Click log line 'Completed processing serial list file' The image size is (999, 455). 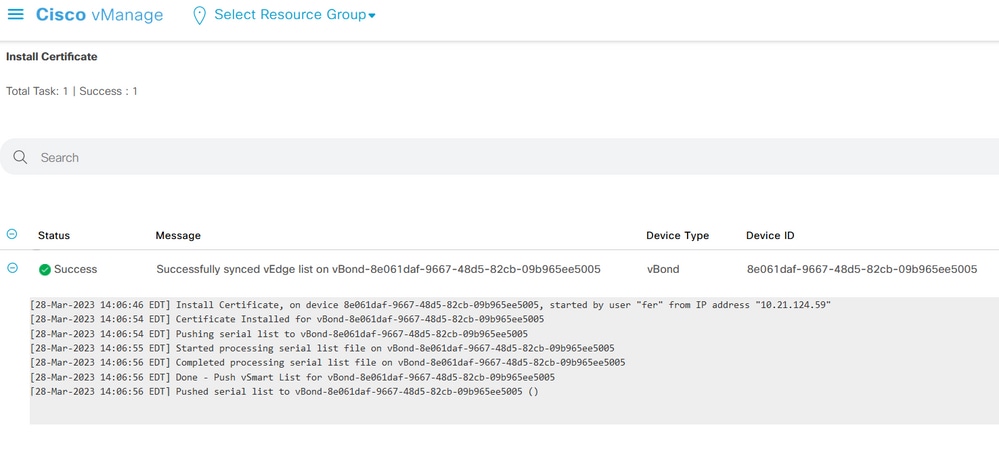click(327, 362)
